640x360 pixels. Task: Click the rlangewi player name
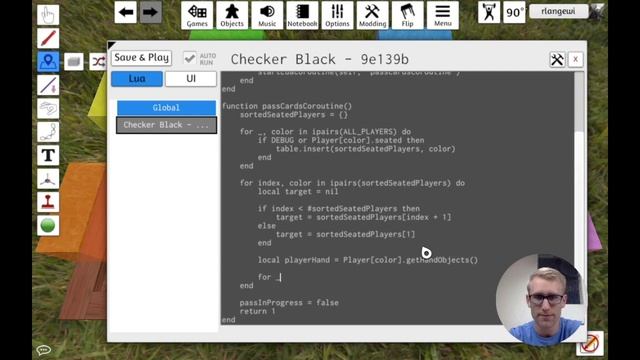pyautogui.click(x=558, y=11)
